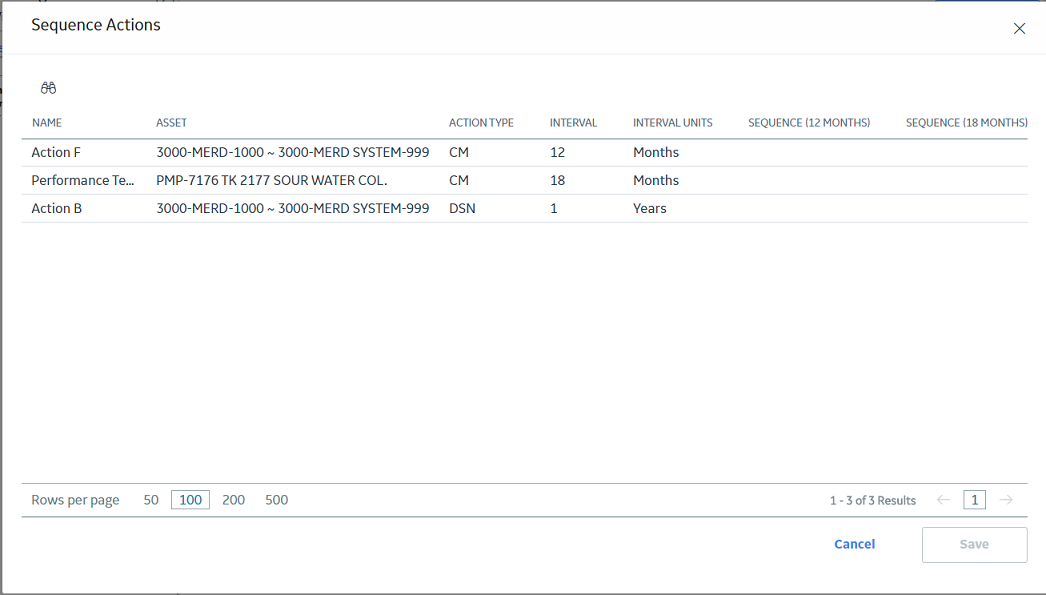Sort by the INTERVAL column header
This screenshot has height=595, width=1046.
click(573, 123)
